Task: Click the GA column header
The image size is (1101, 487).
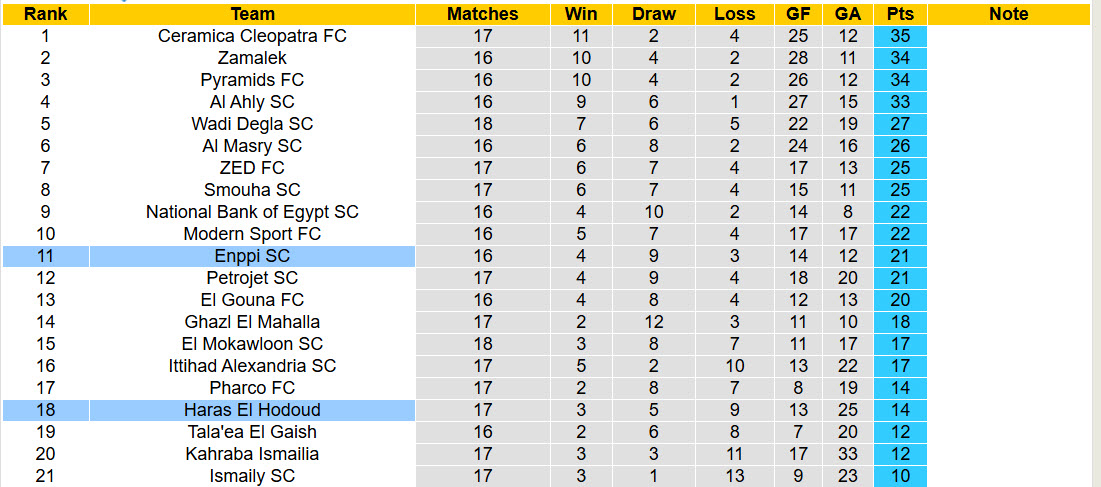Action: 848,14
